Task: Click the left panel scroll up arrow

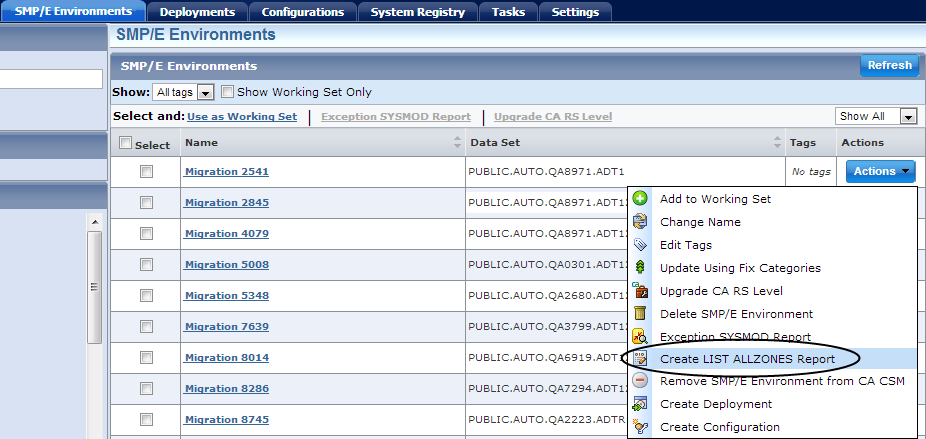Action: (94, 222)
